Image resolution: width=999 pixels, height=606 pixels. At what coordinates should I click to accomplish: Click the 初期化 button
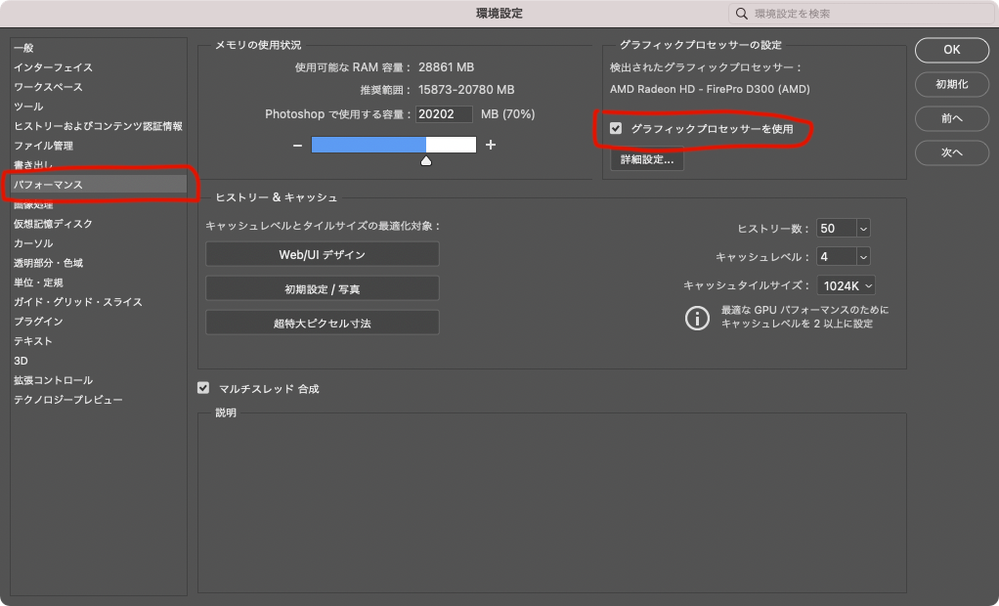tap(951, 84)
